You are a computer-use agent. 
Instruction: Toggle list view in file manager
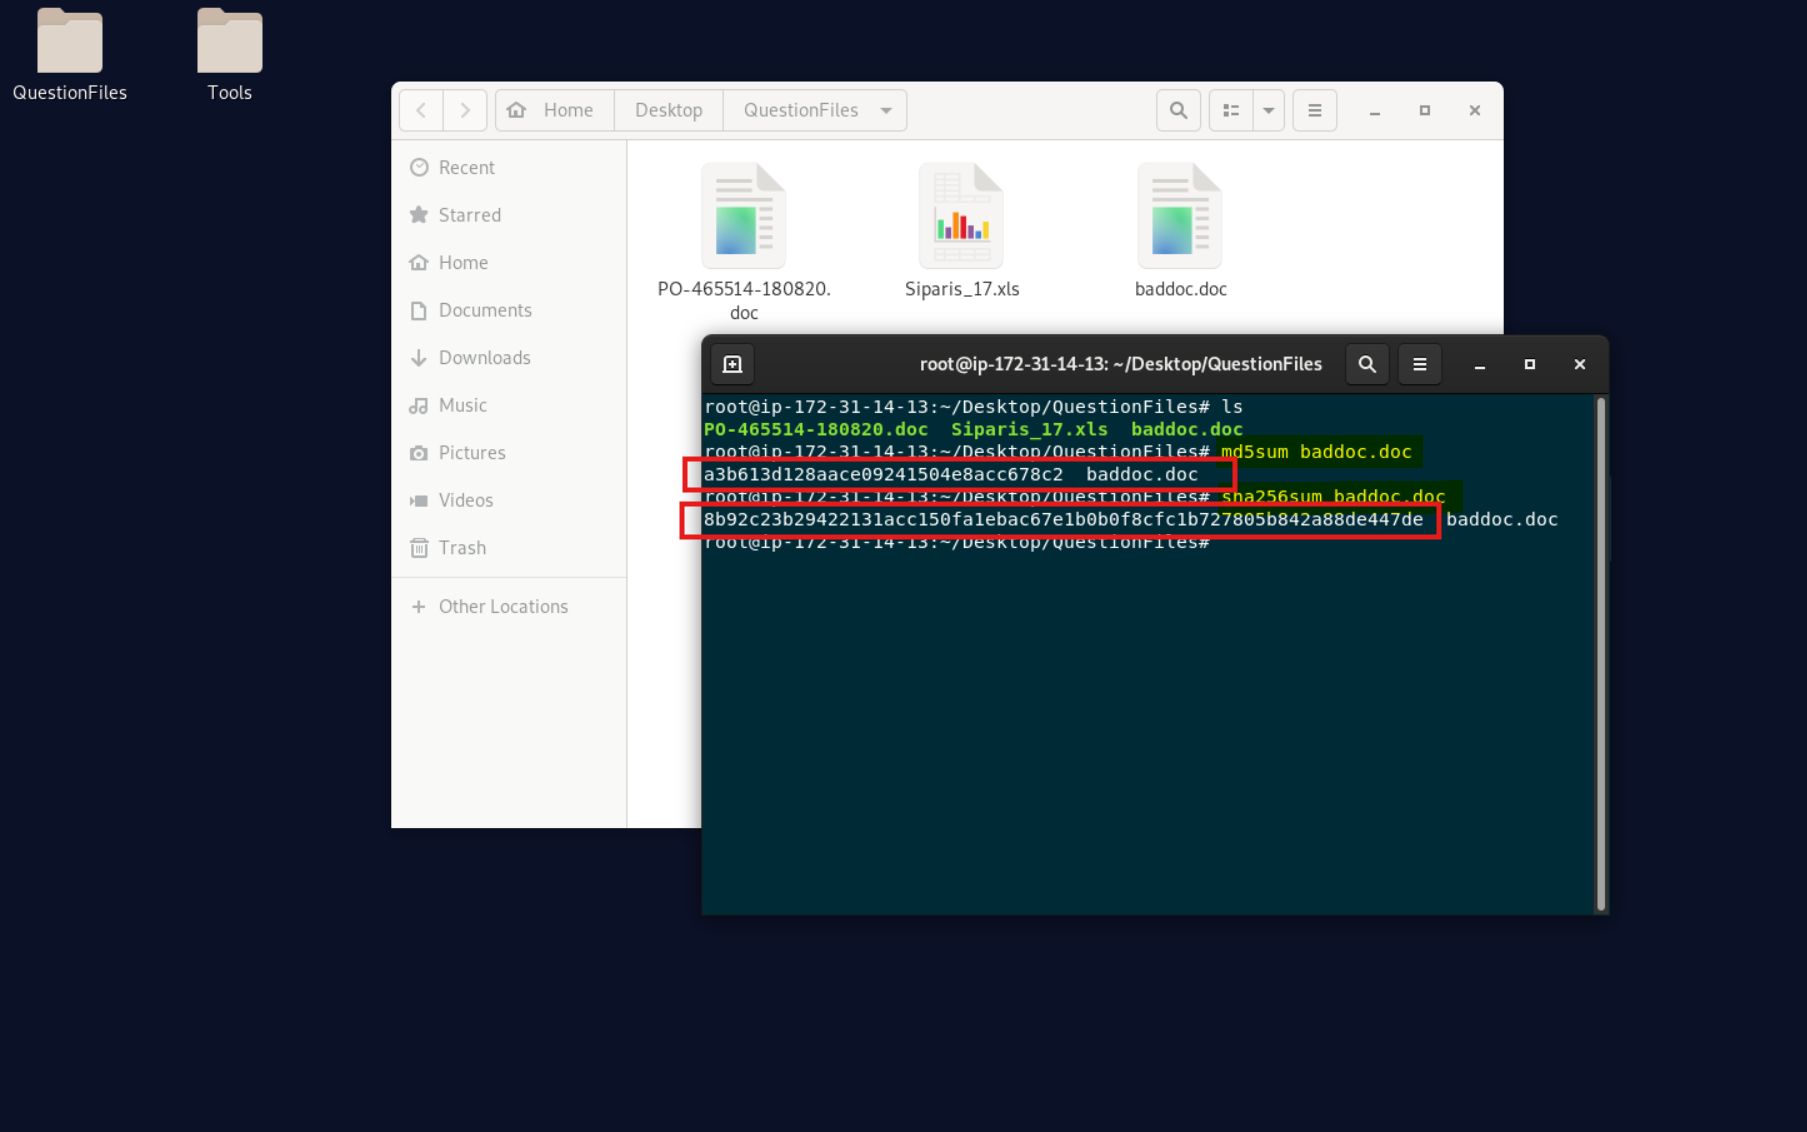click(1231, 110)
